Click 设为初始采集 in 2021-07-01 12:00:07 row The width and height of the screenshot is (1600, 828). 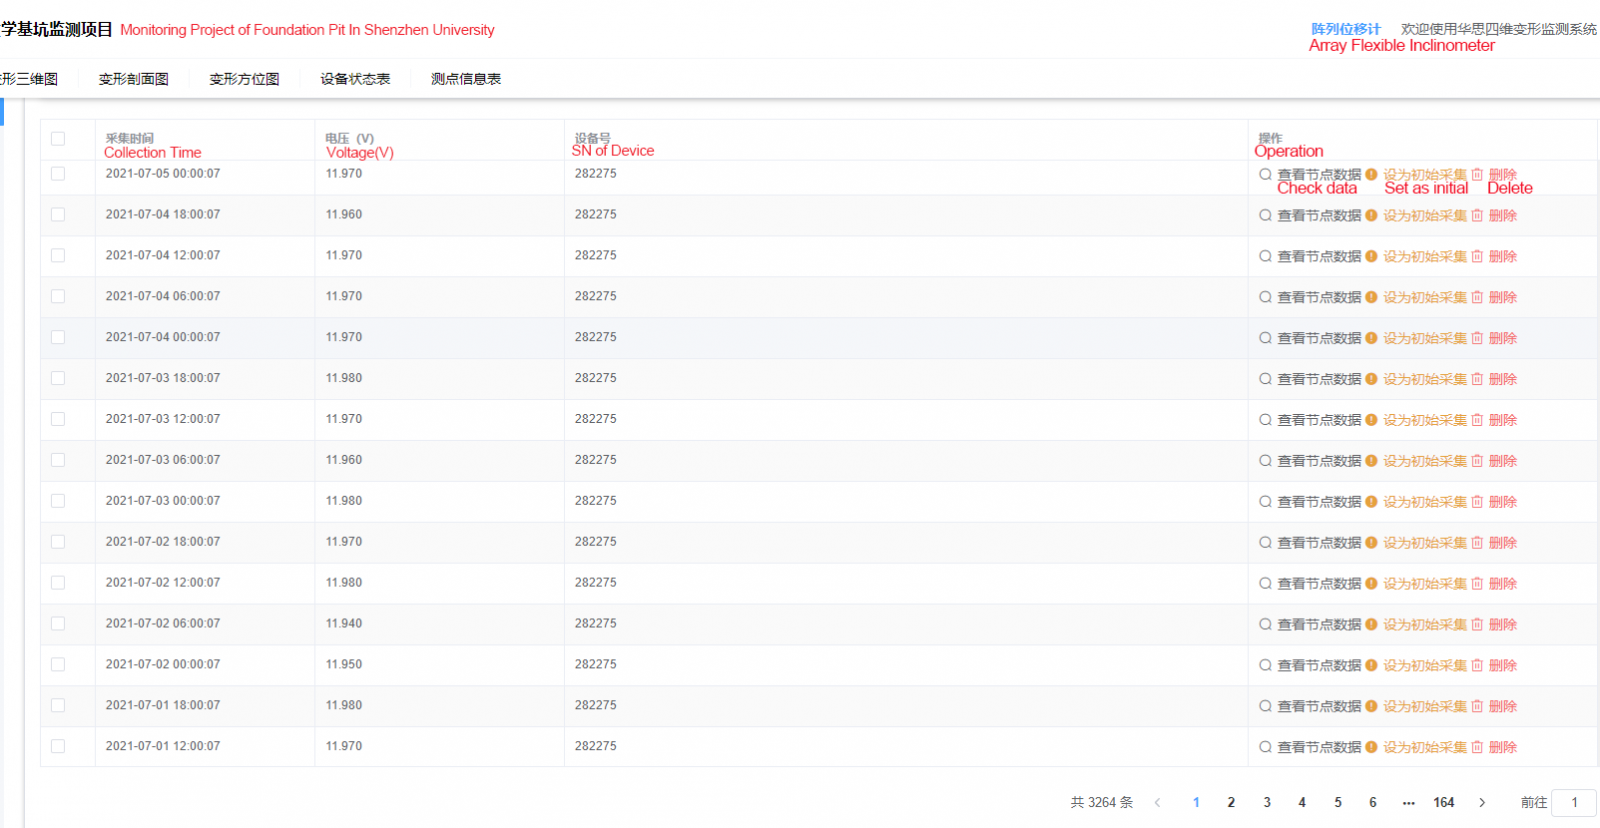1425,747
